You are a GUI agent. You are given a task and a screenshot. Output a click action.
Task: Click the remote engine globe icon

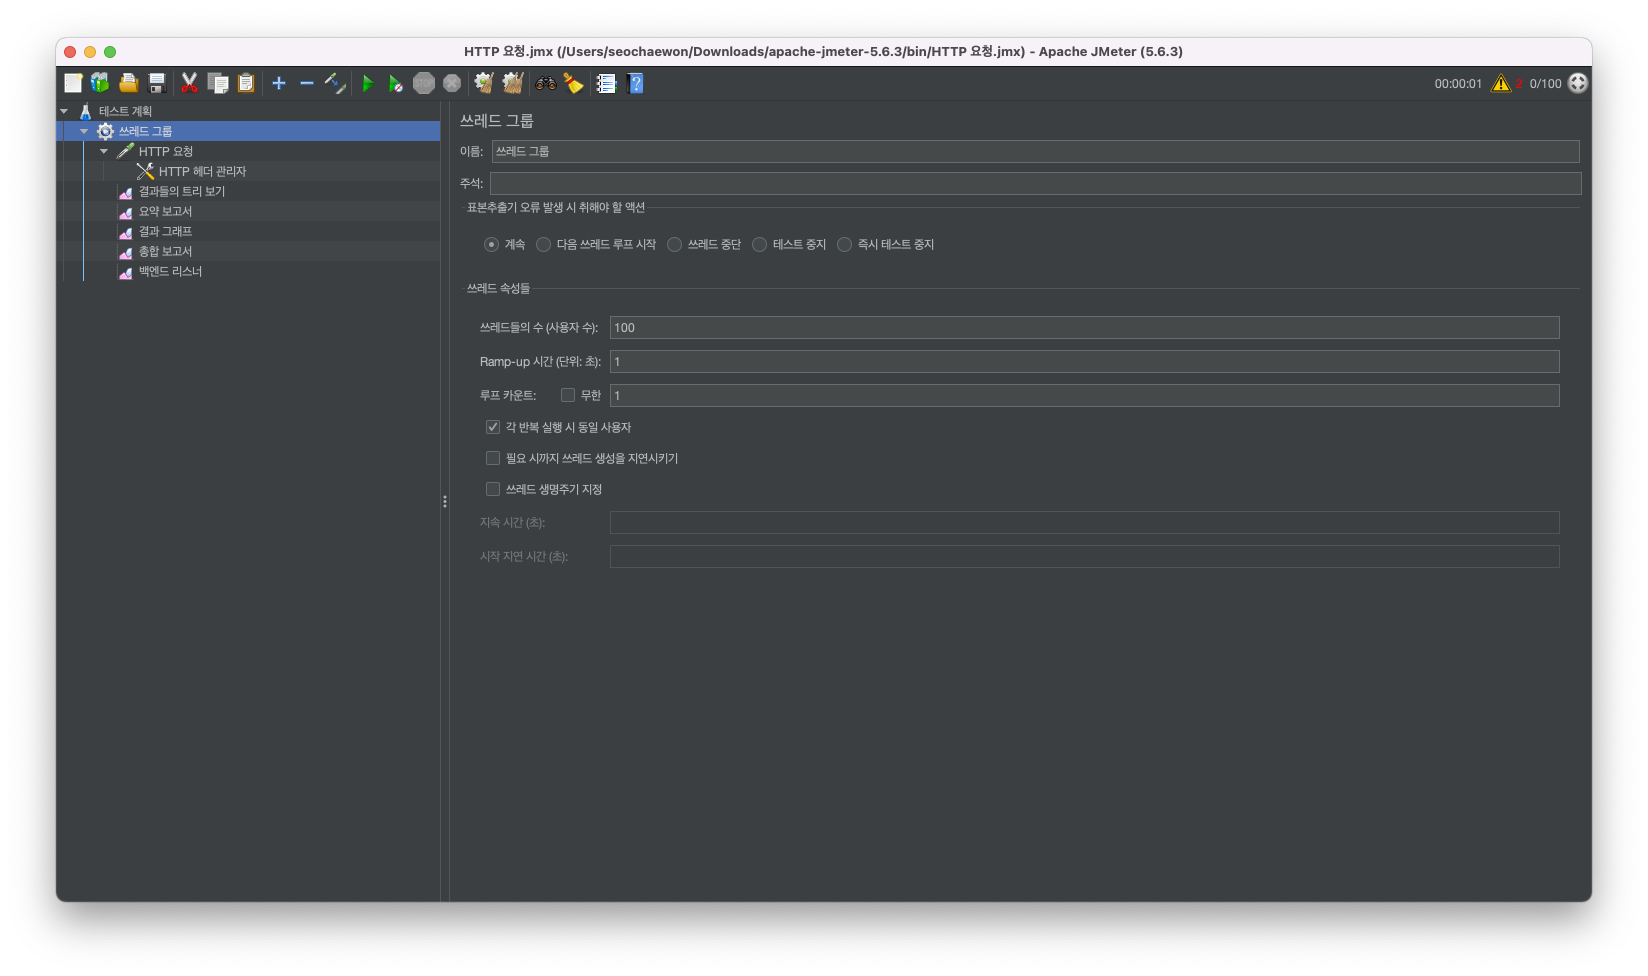pos(1578,83)
